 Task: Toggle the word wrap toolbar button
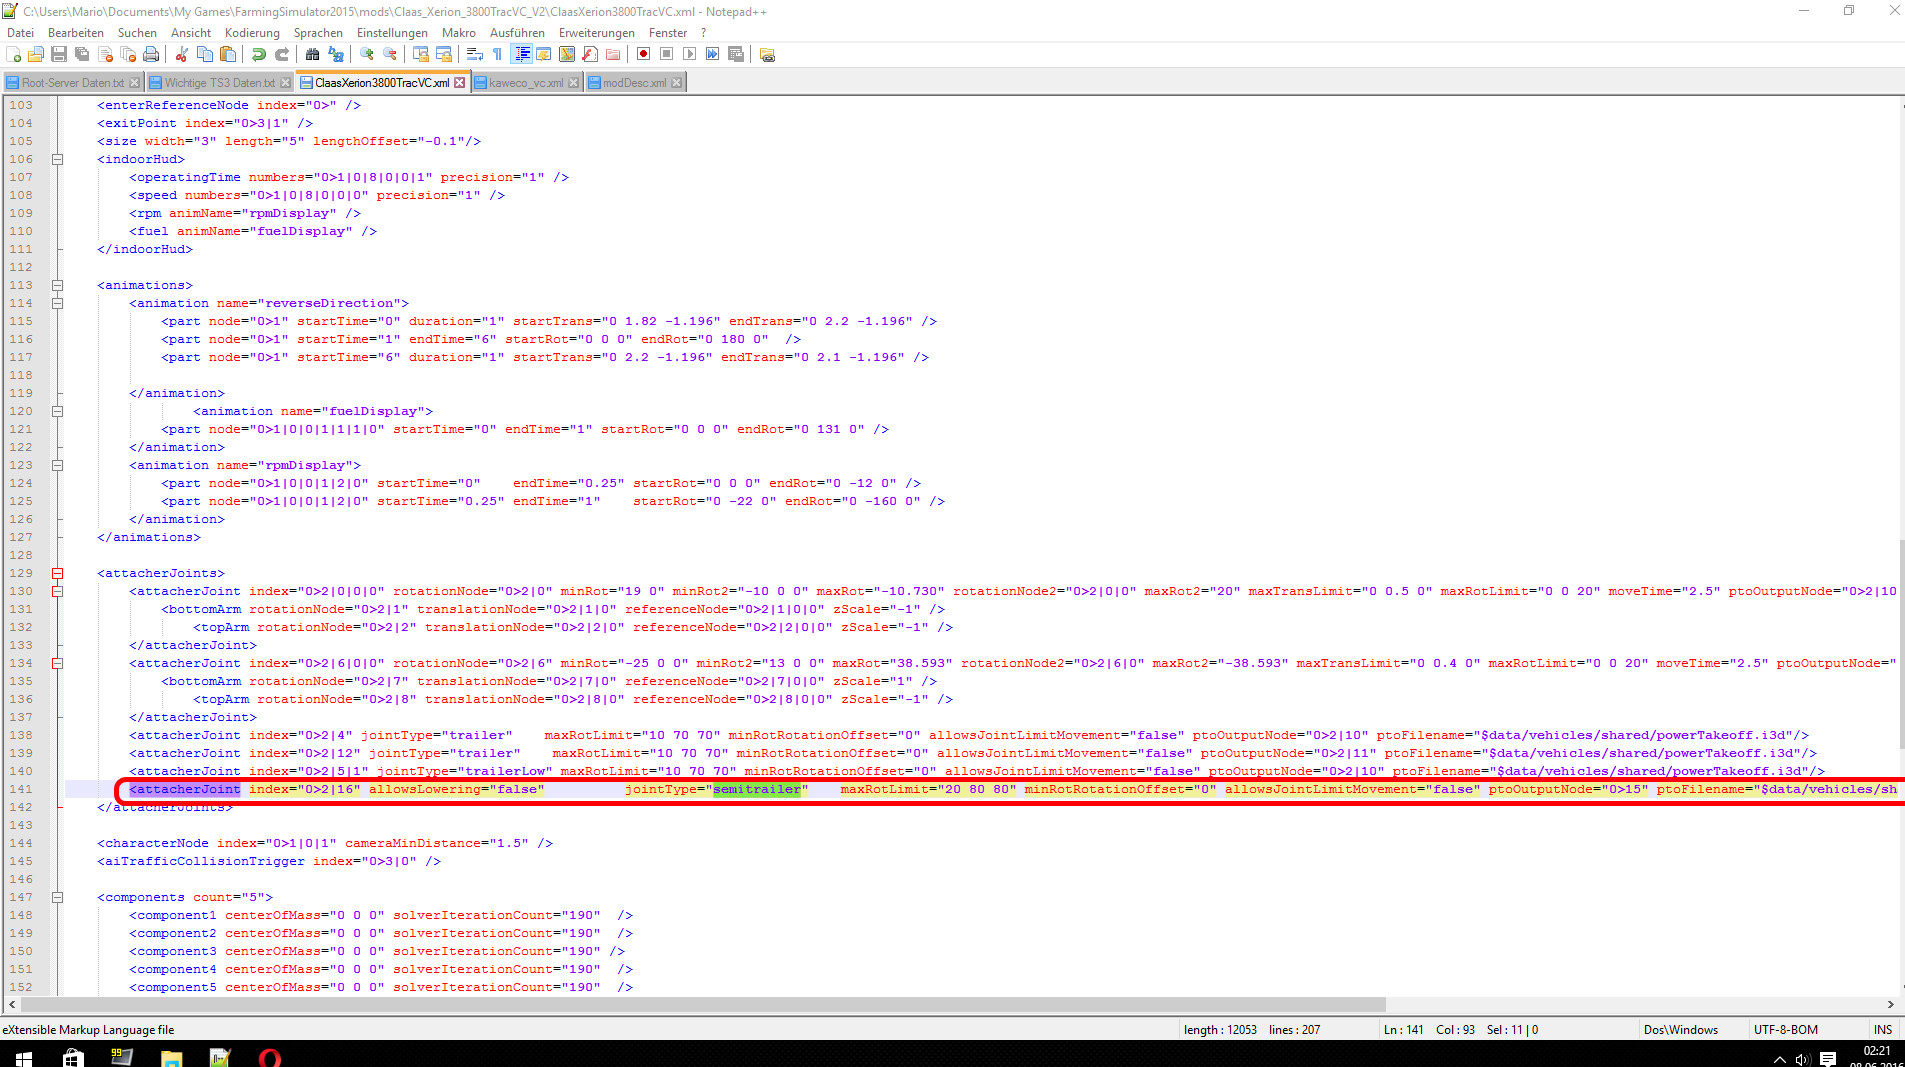(x=475, y=54)
